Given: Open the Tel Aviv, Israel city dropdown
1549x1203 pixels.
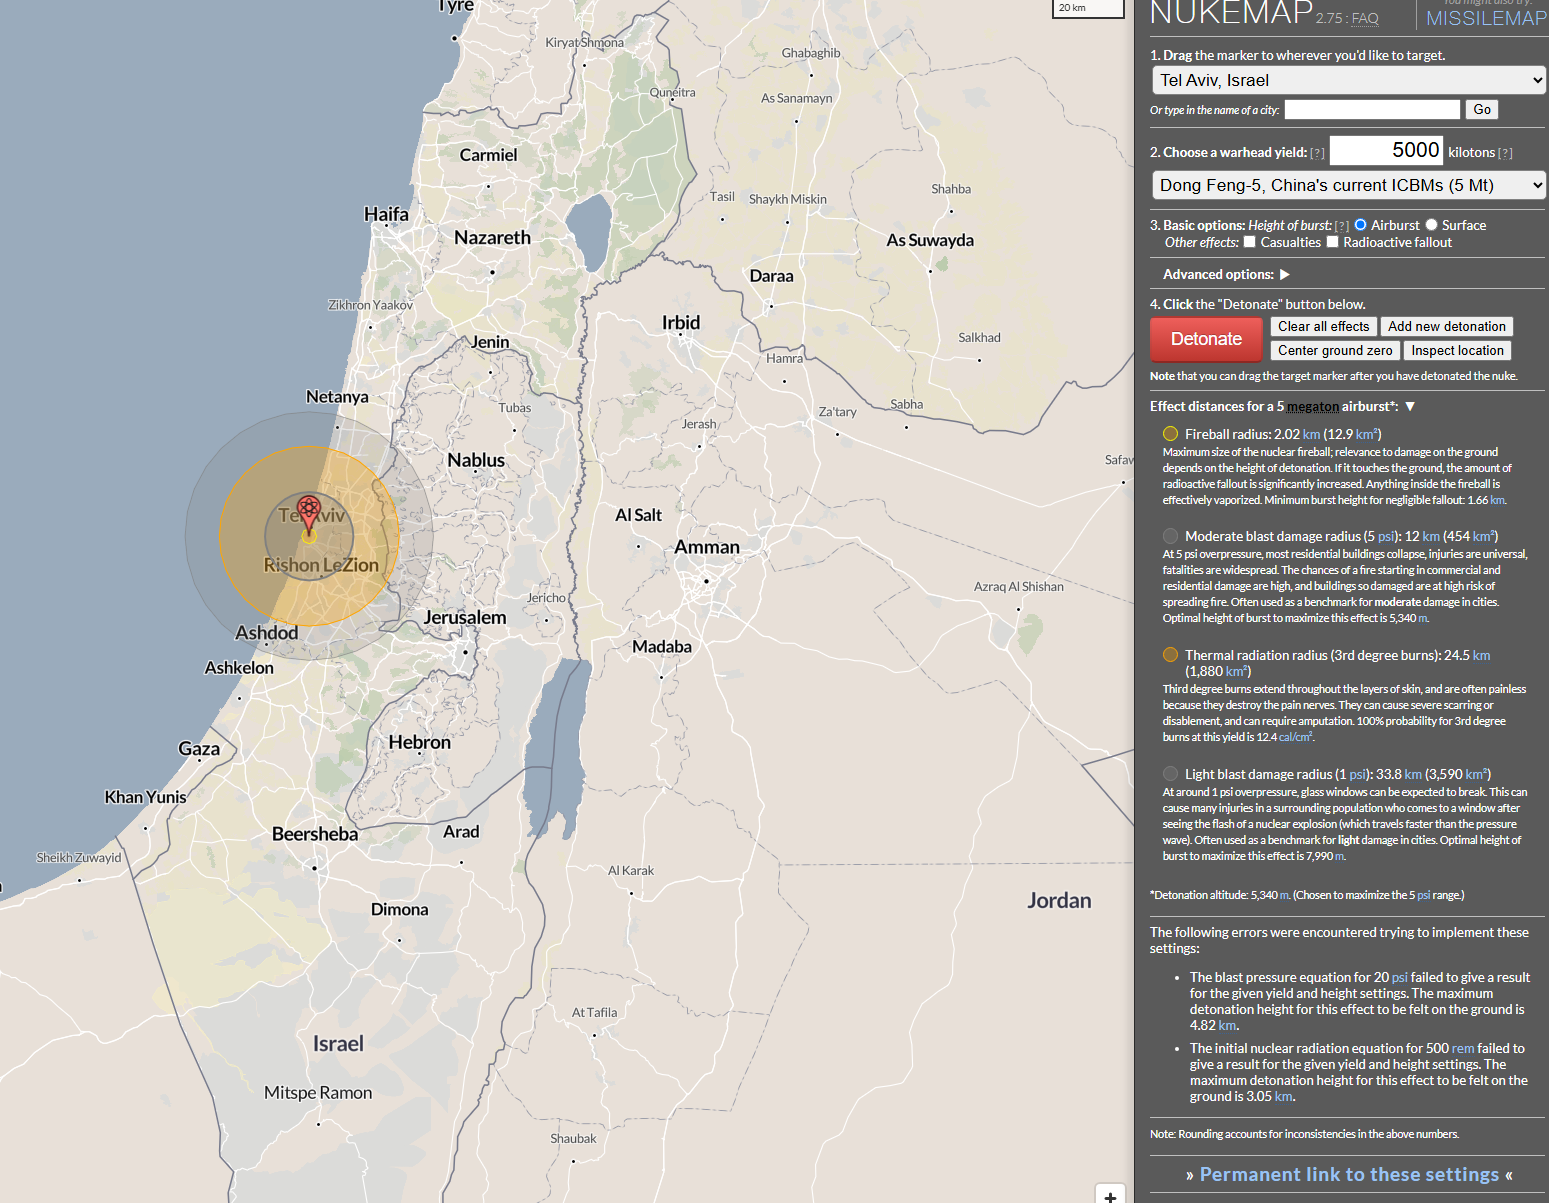Looking at the screenshot, I should (1348, 80).
